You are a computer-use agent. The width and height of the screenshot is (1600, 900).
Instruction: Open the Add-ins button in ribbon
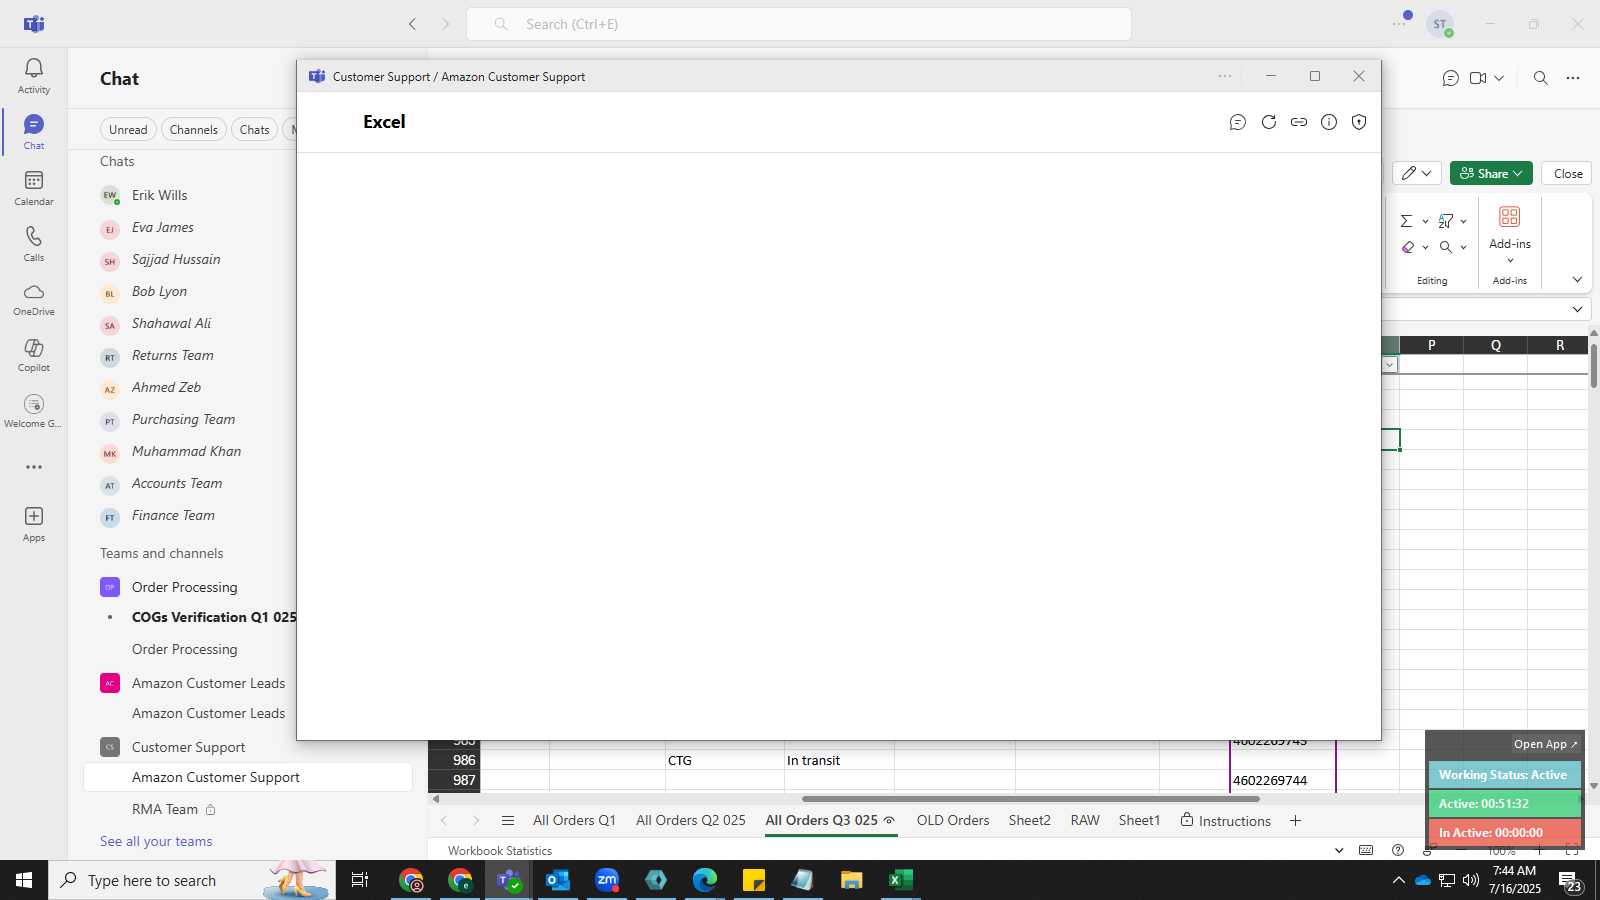point(1509,234)
